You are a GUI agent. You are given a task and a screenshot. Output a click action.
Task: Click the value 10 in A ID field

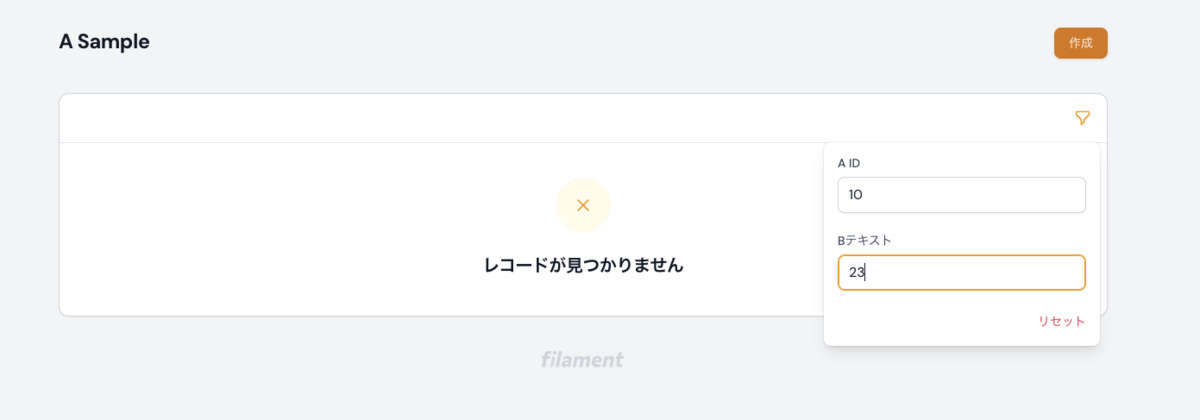(x=855, y=195)
